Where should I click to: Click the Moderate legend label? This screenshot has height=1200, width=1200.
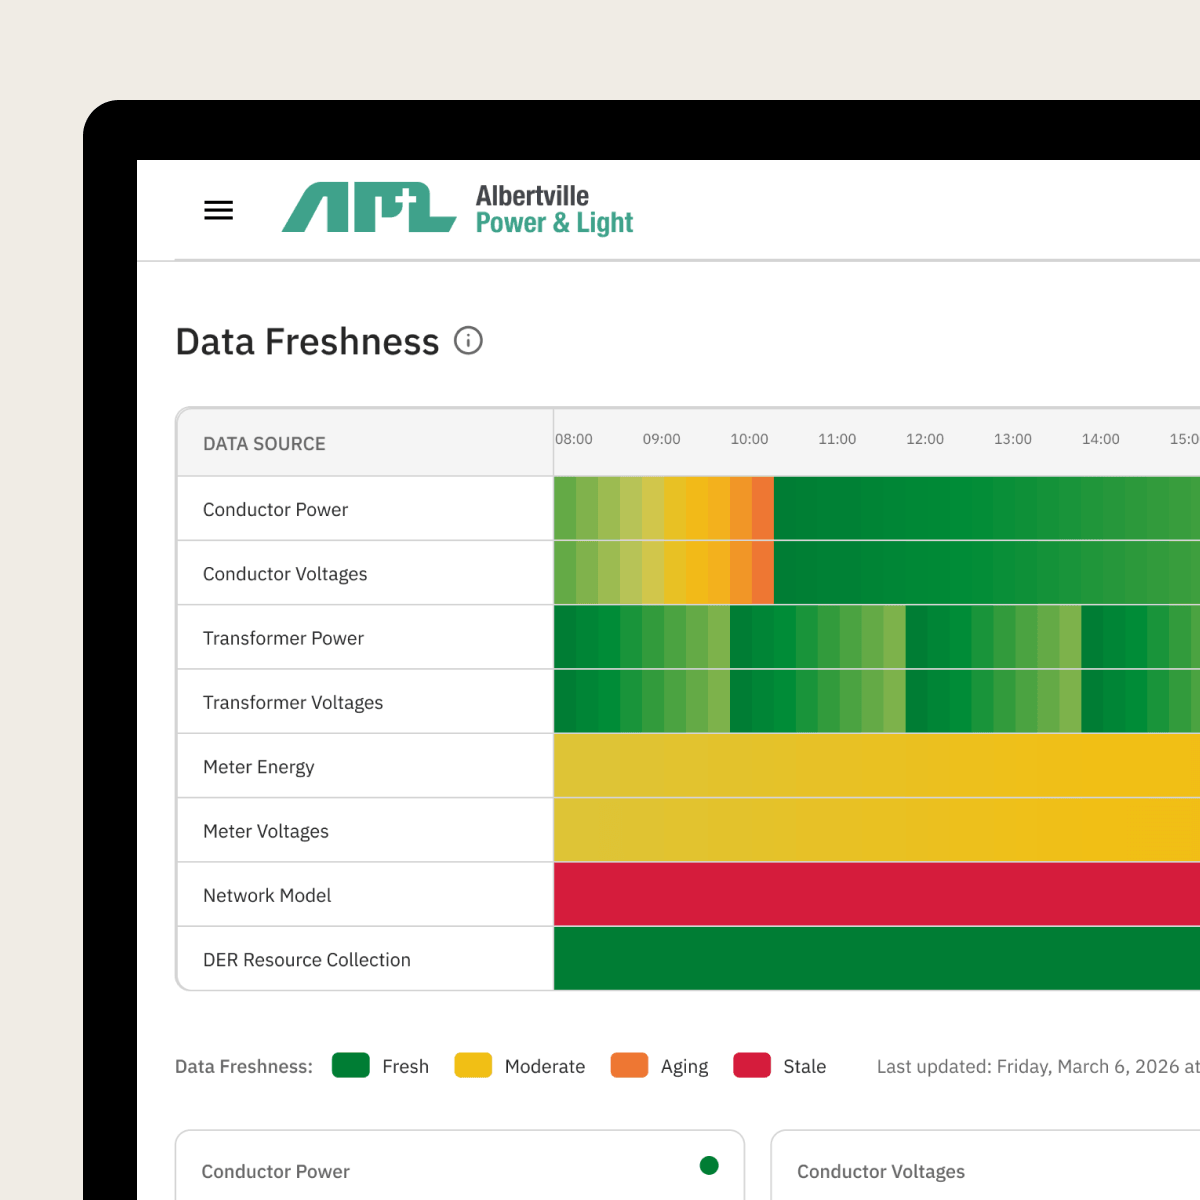click(545, 1067)
